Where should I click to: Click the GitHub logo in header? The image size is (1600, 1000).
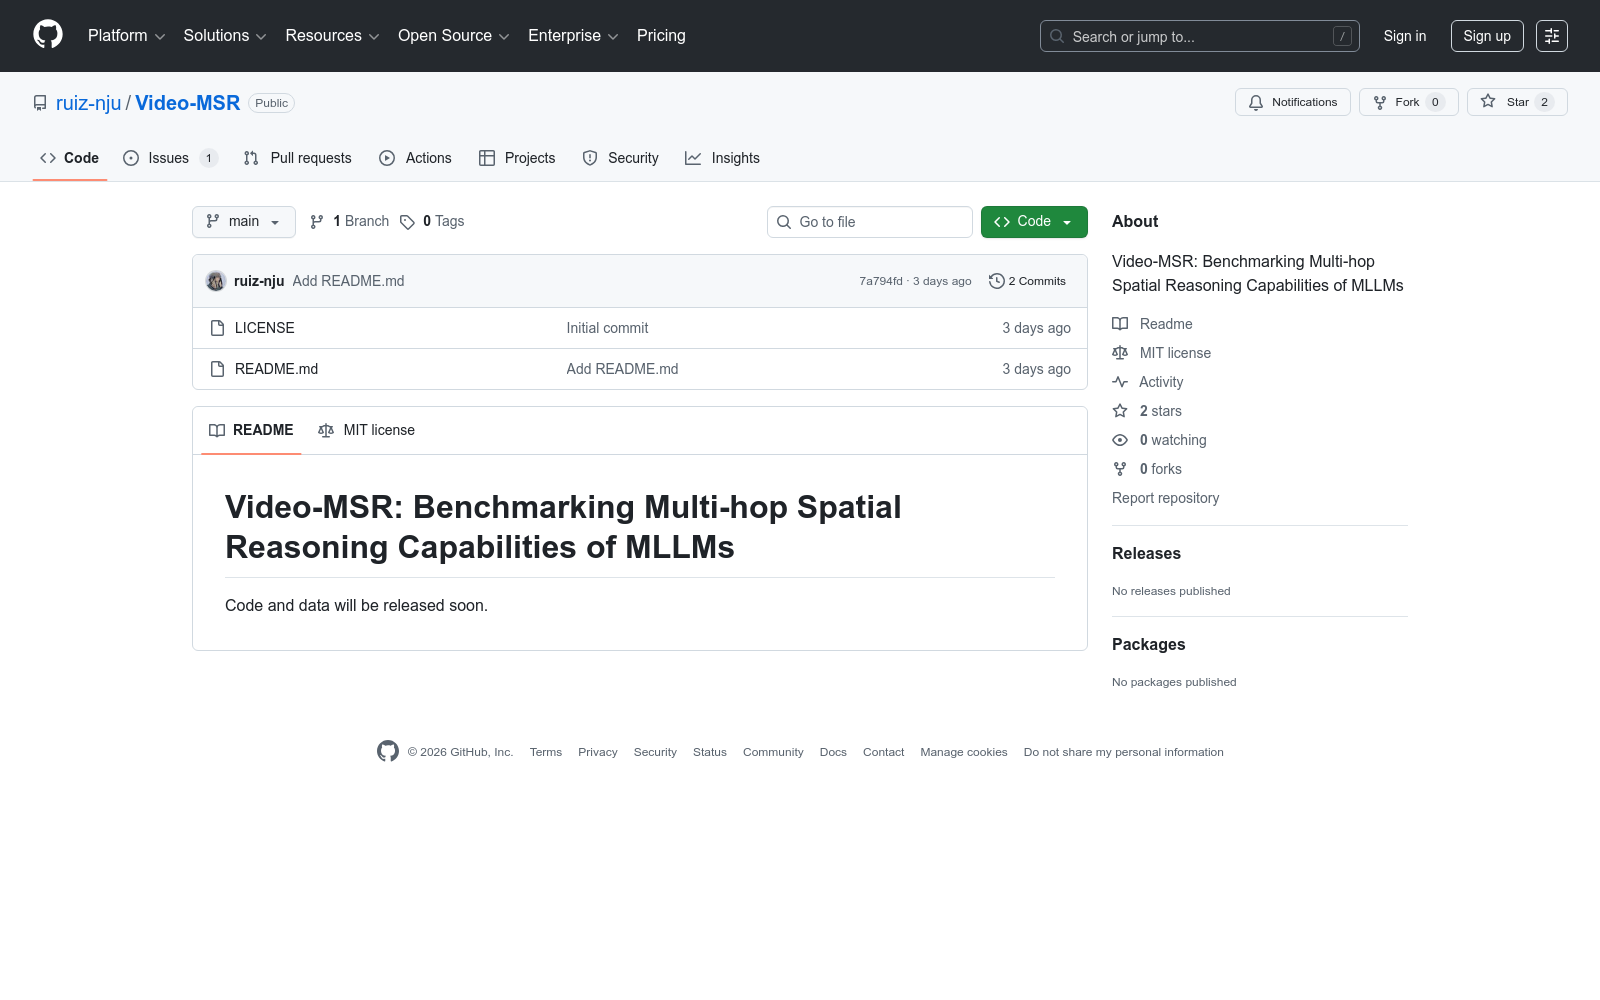tap(48, 35)
